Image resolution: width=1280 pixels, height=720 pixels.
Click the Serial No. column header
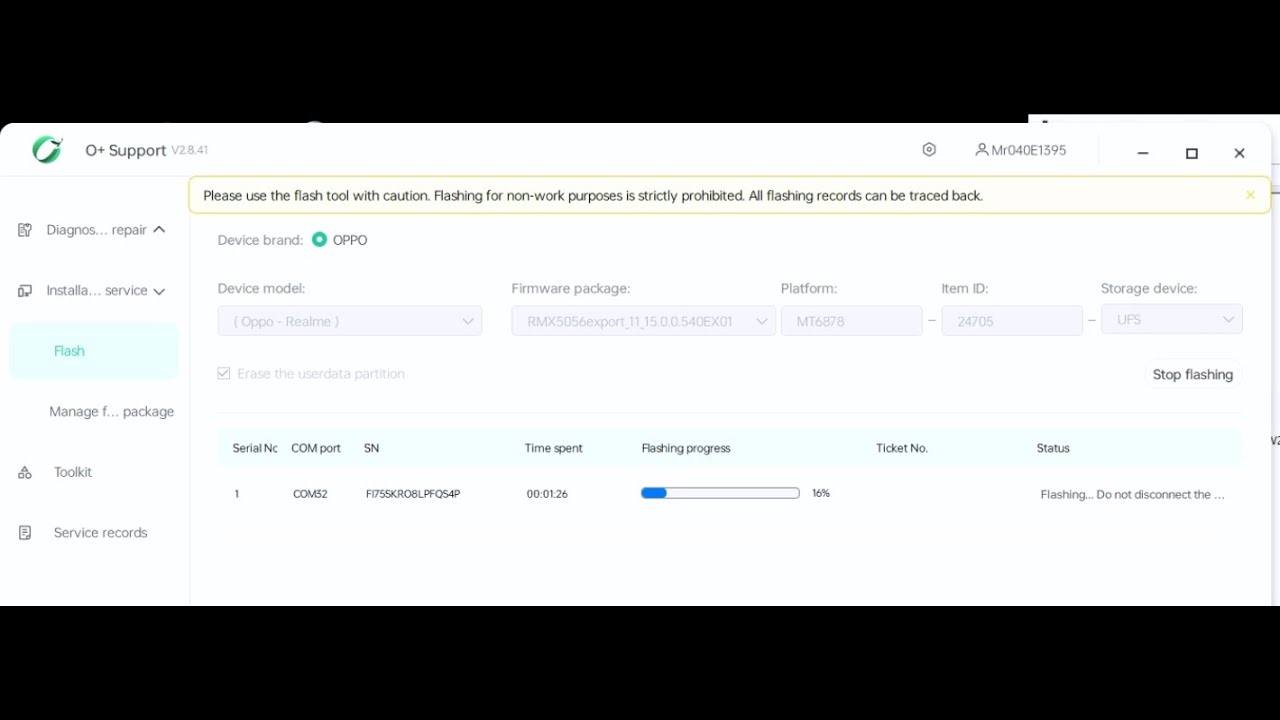(x=255, y=448)
